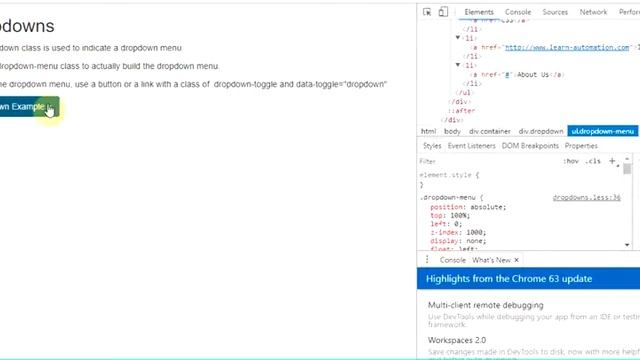Viewport: 640px width, 360px height.
Task: Click the Workspaces 2.0 heading
Action: (457, 340)
